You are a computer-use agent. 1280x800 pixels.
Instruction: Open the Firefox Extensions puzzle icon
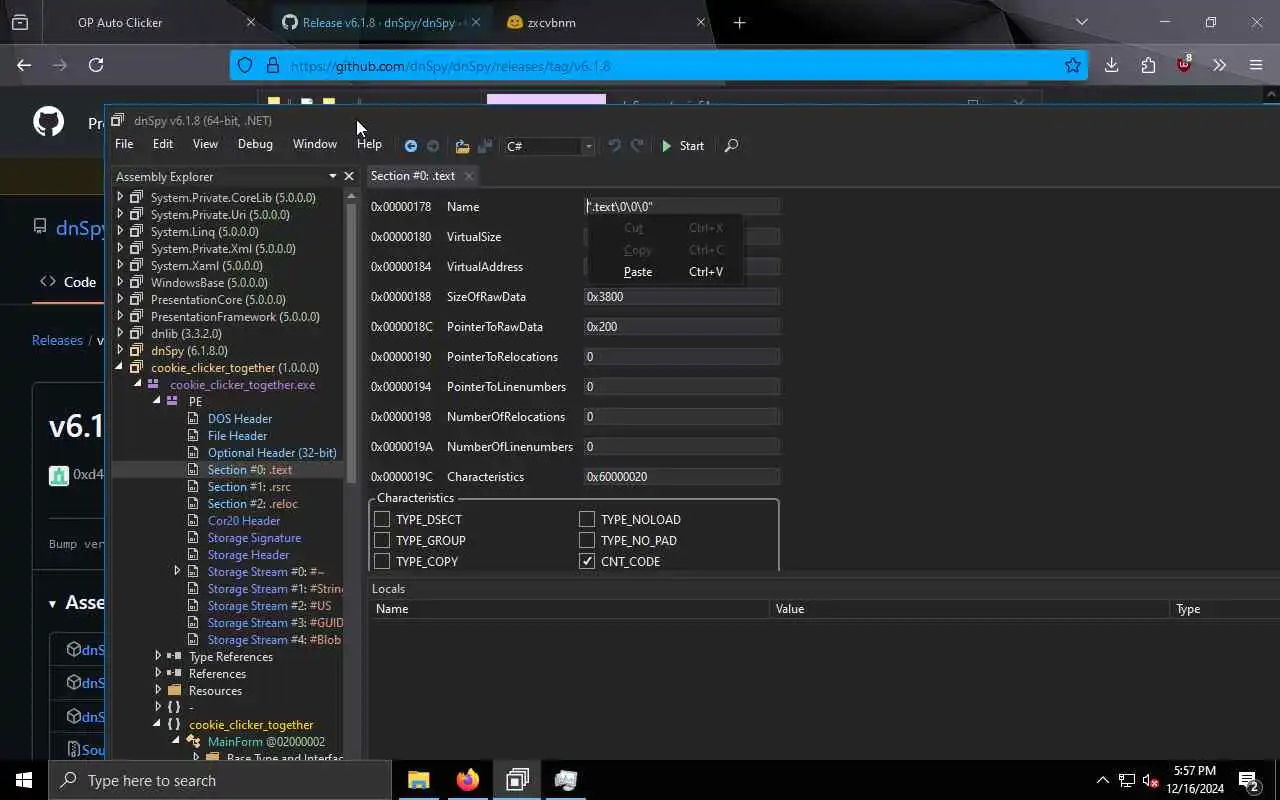1148,65
